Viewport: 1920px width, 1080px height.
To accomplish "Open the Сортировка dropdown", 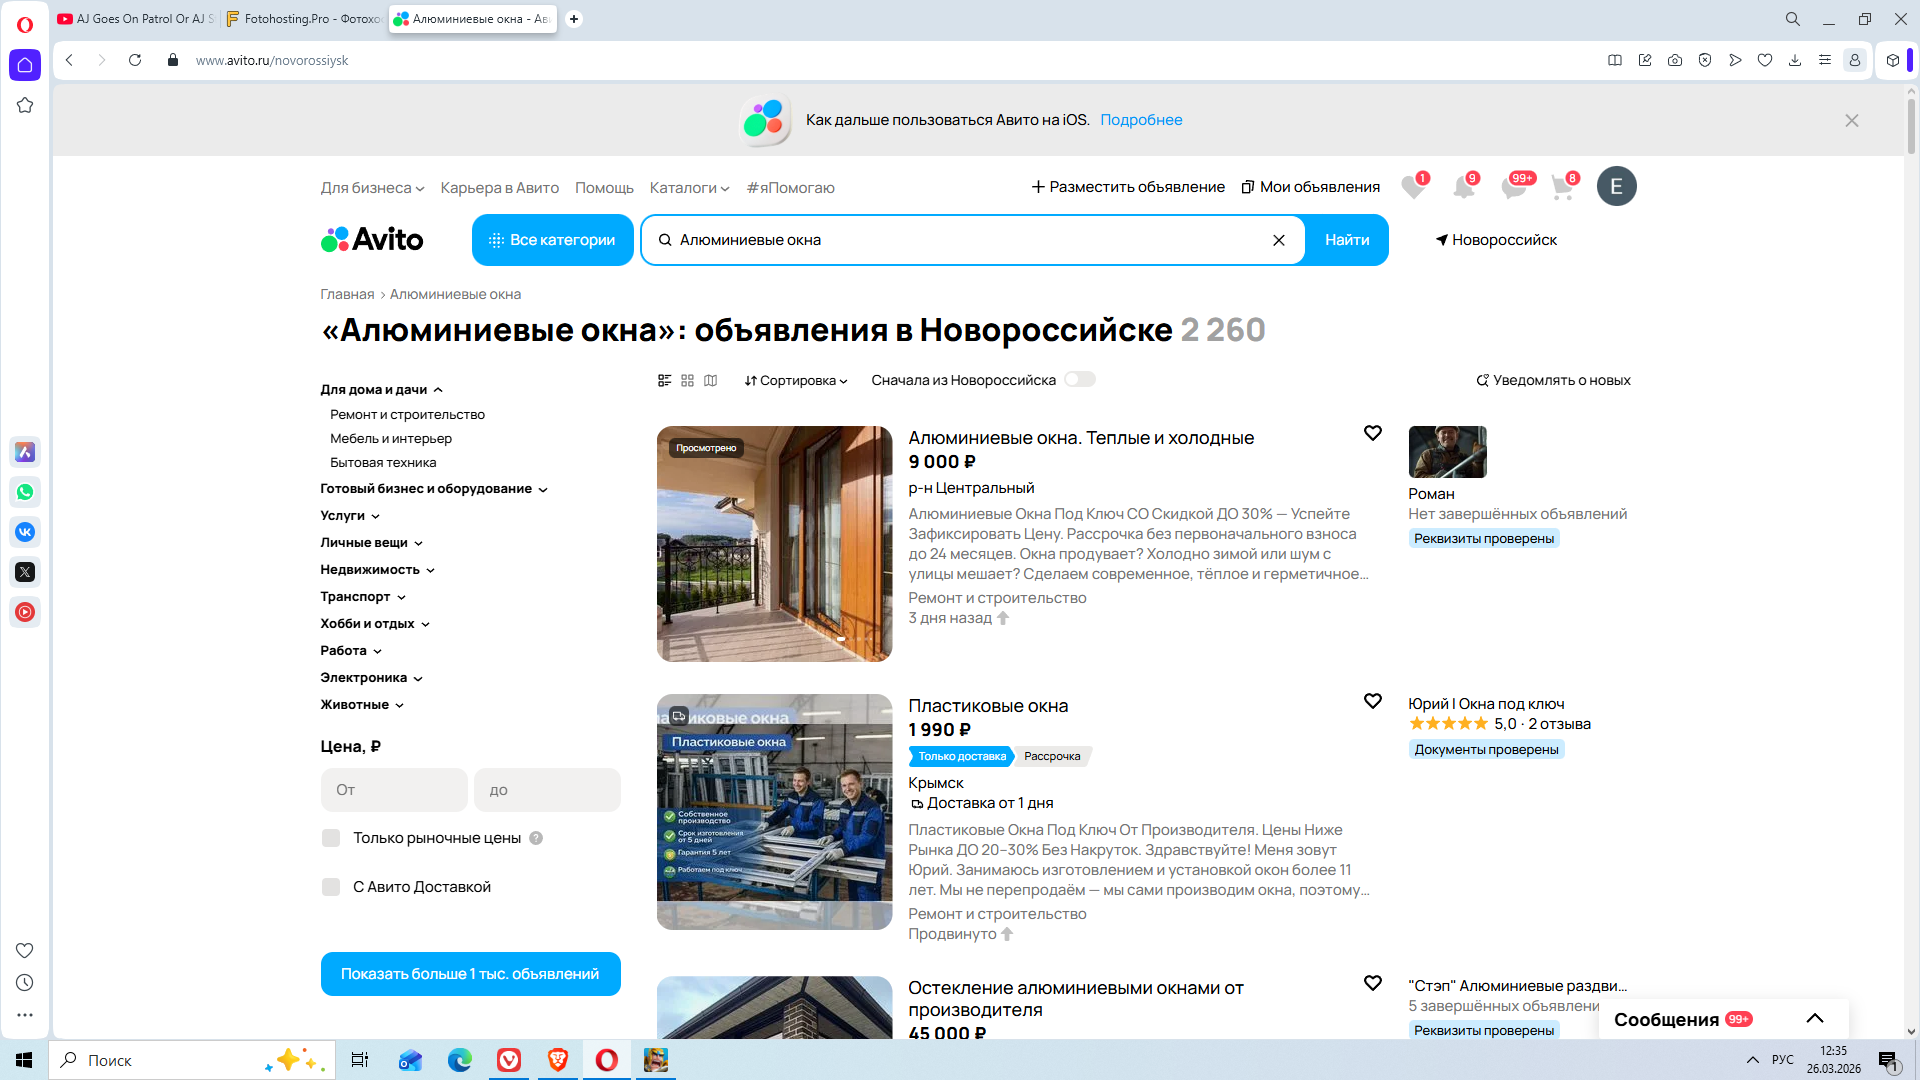I will (796, 380).
